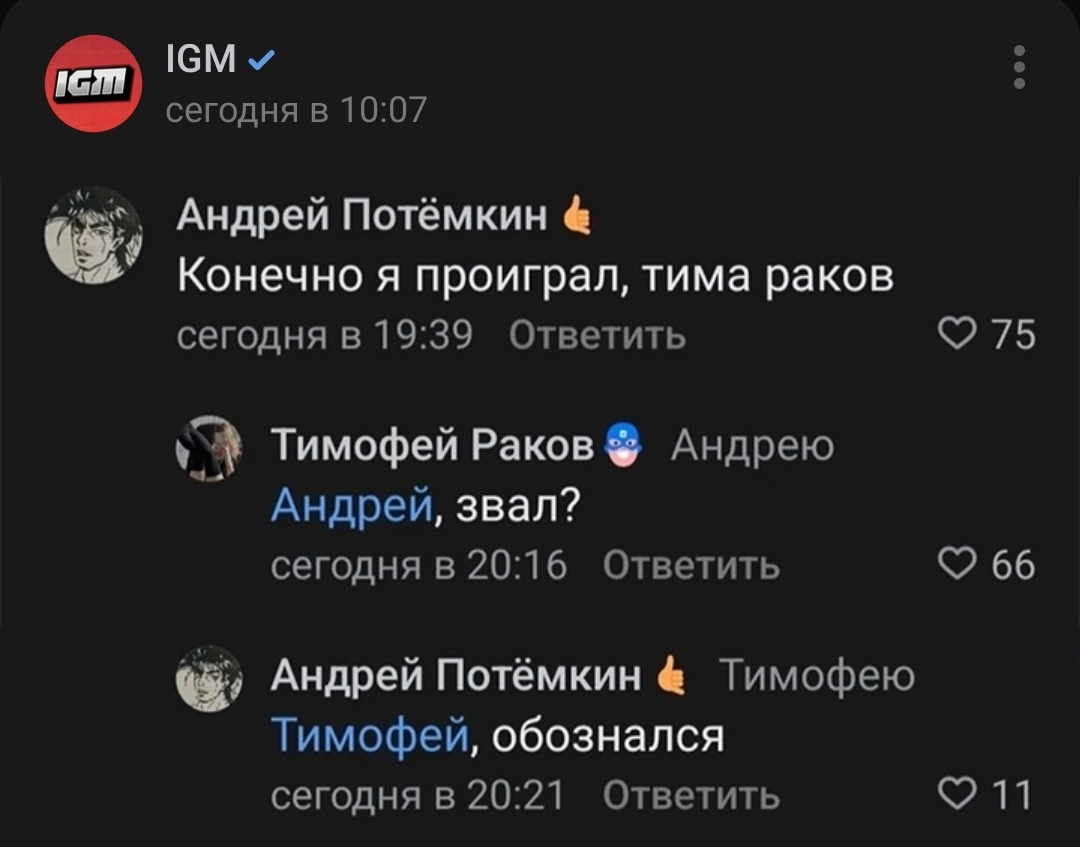This screenshot has height=847, width=1080.
Task: Click the thumbs-up status icon on the 20:21 reply
Action: tap(672, 677)
